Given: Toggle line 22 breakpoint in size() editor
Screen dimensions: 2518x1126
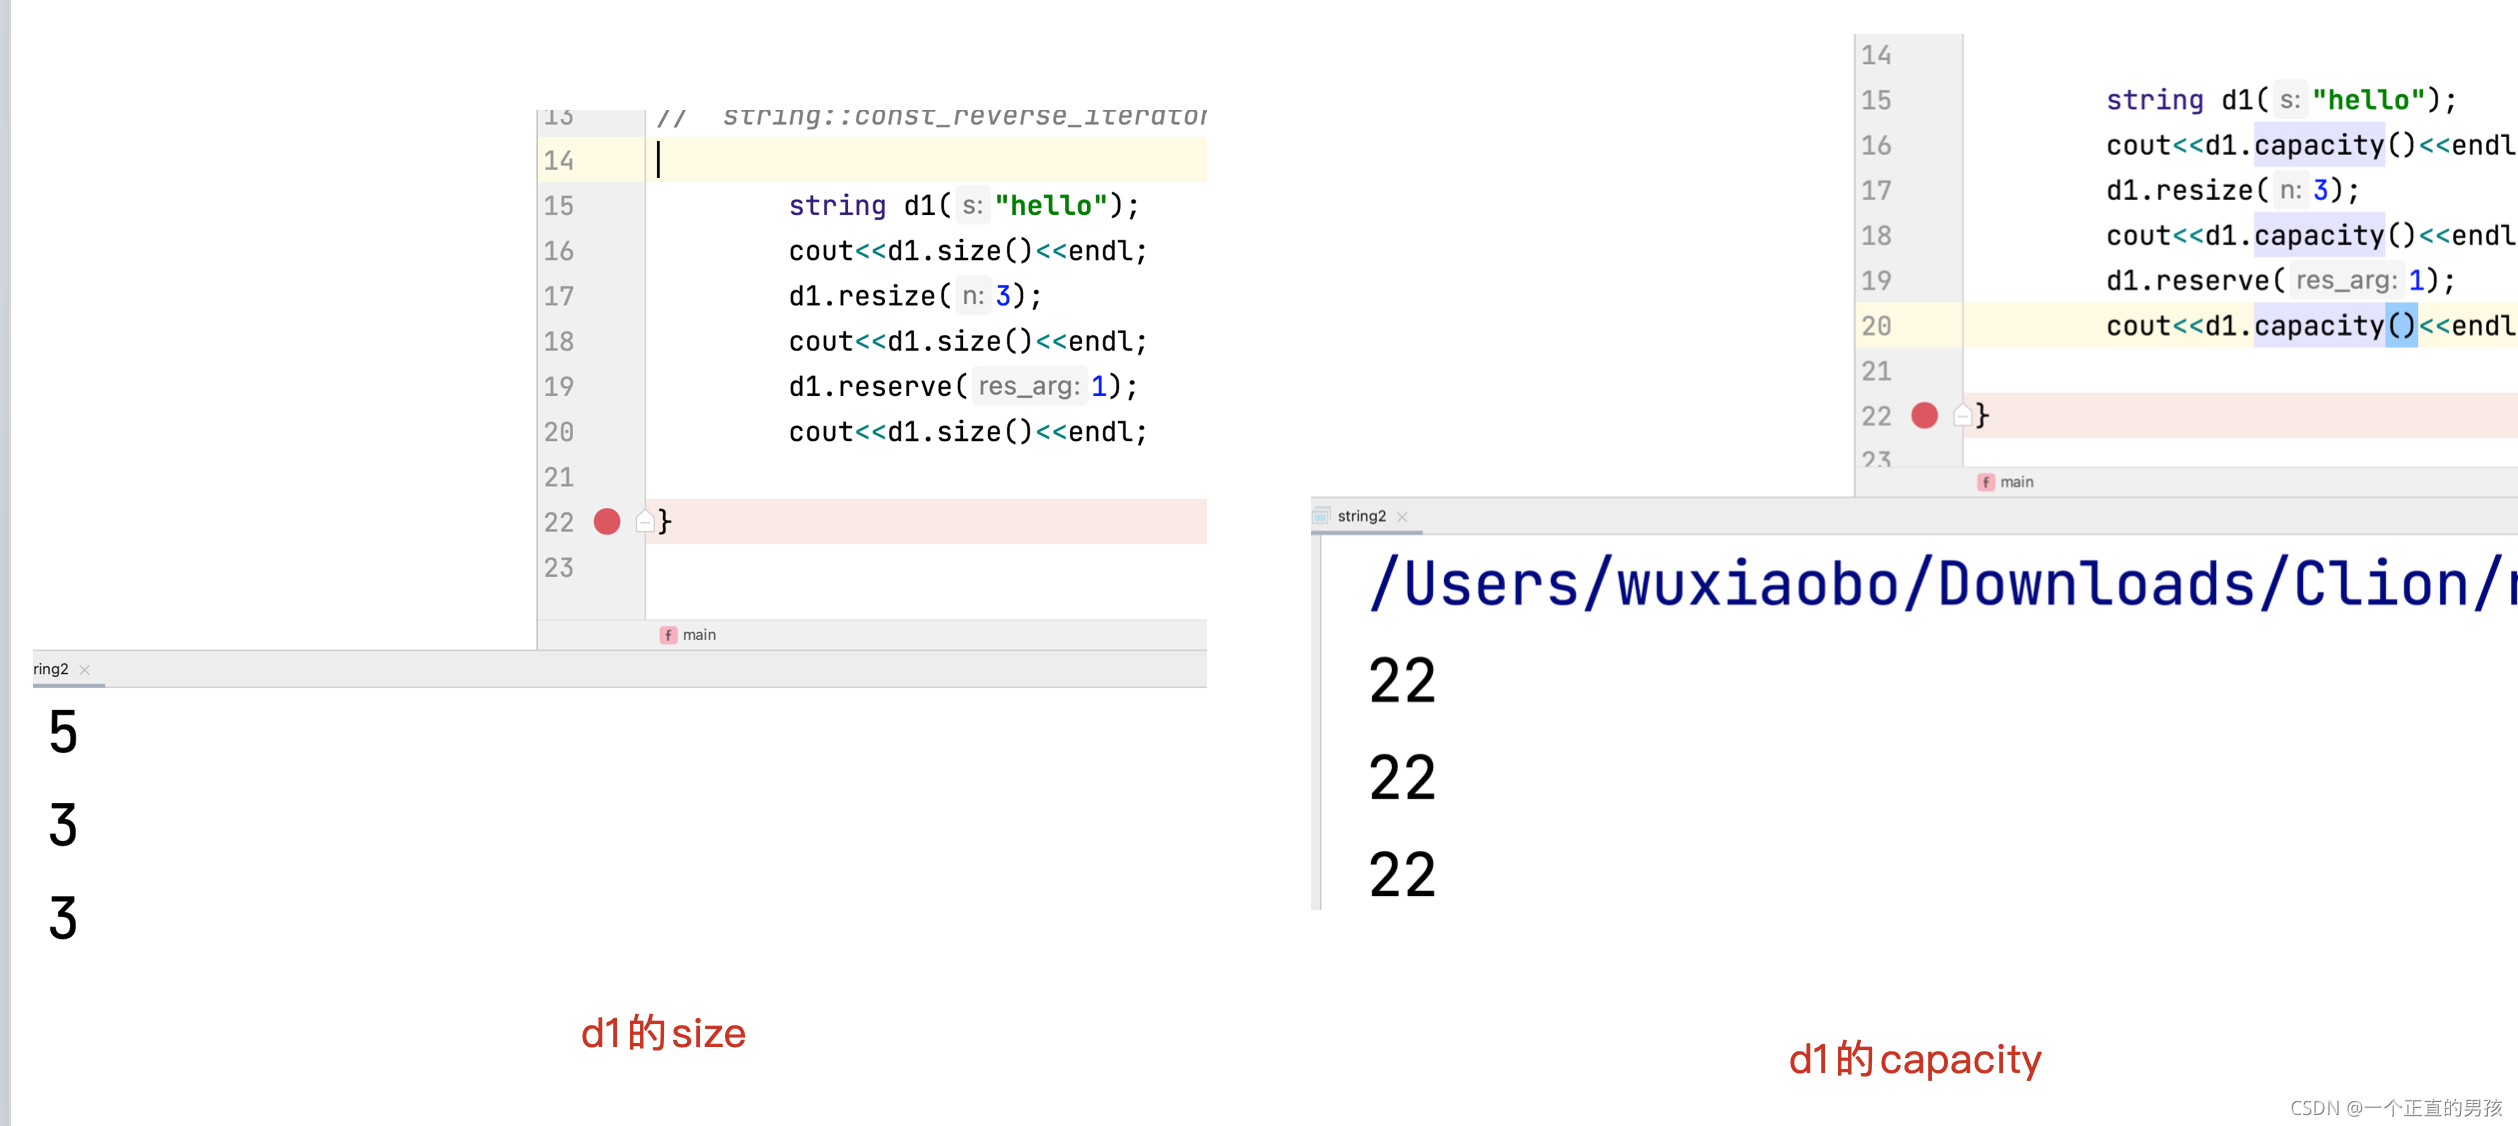Looking at the screenshot, I should coord(607,521).
